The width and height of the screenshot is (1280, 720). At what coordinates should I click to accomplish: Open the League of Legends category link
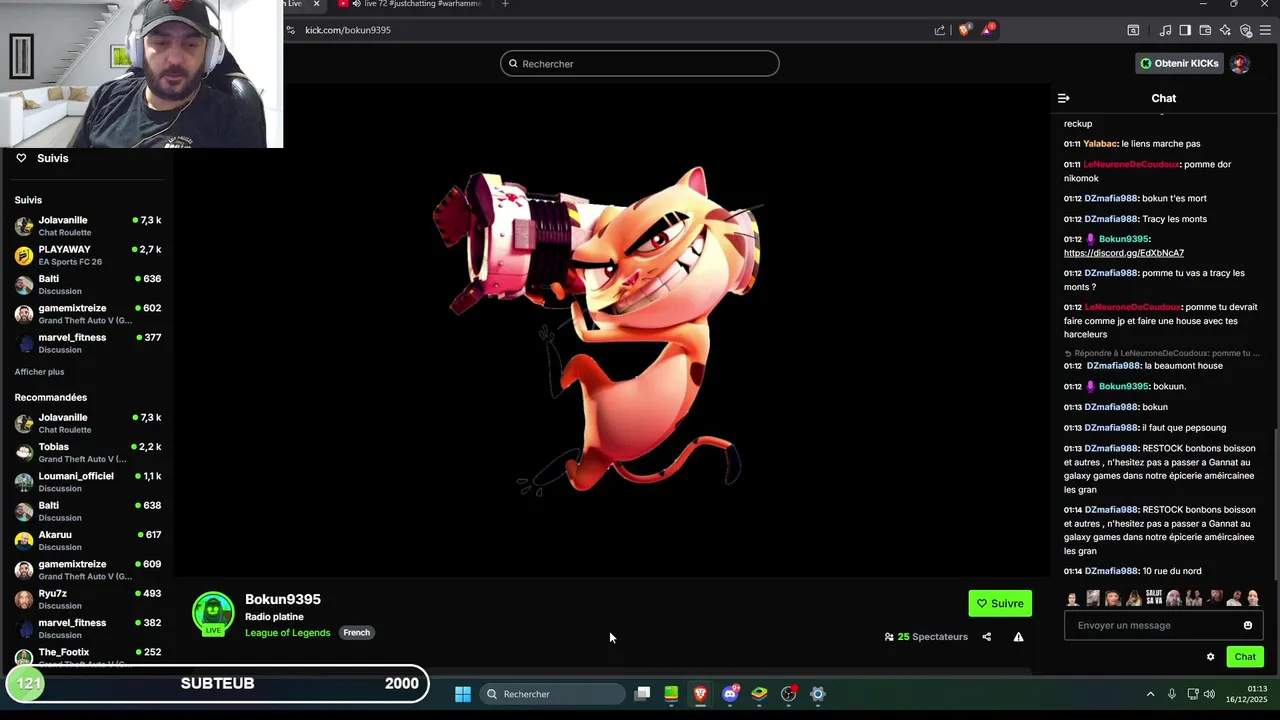click(287, 632)
